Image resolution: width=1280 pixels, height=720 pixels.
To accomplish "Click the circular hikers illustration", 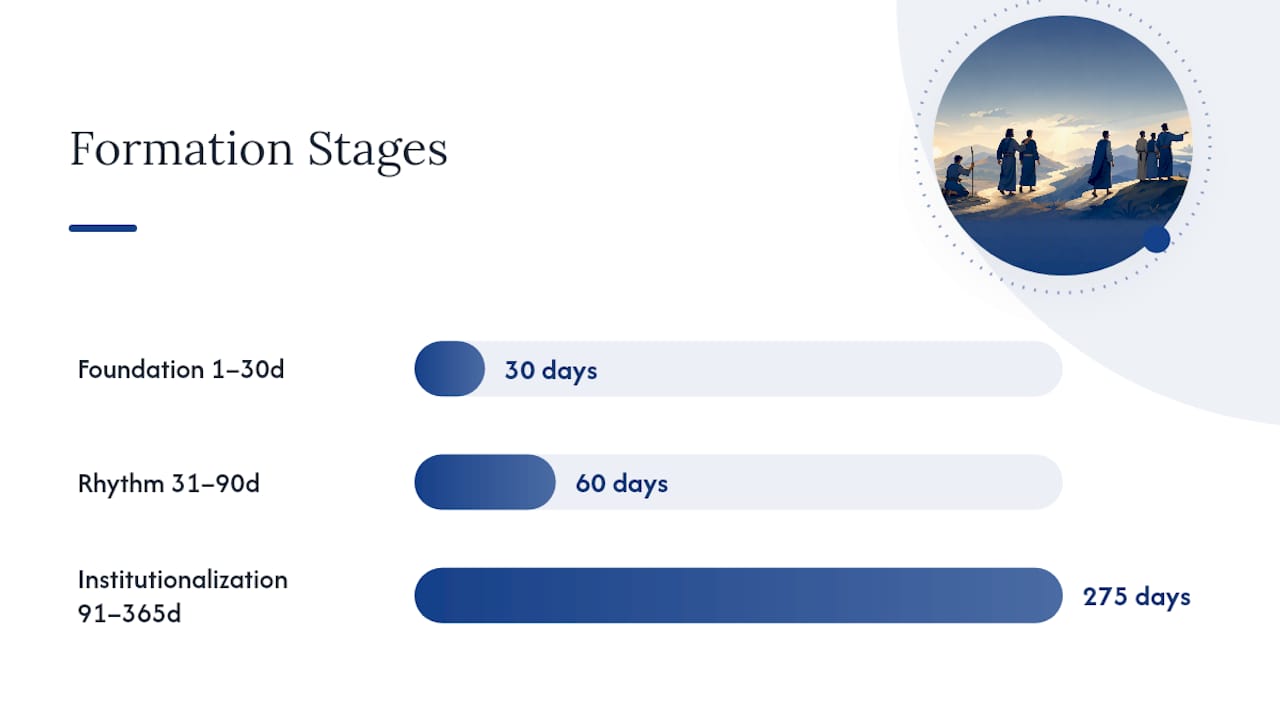I will (x=1063, y=145).
